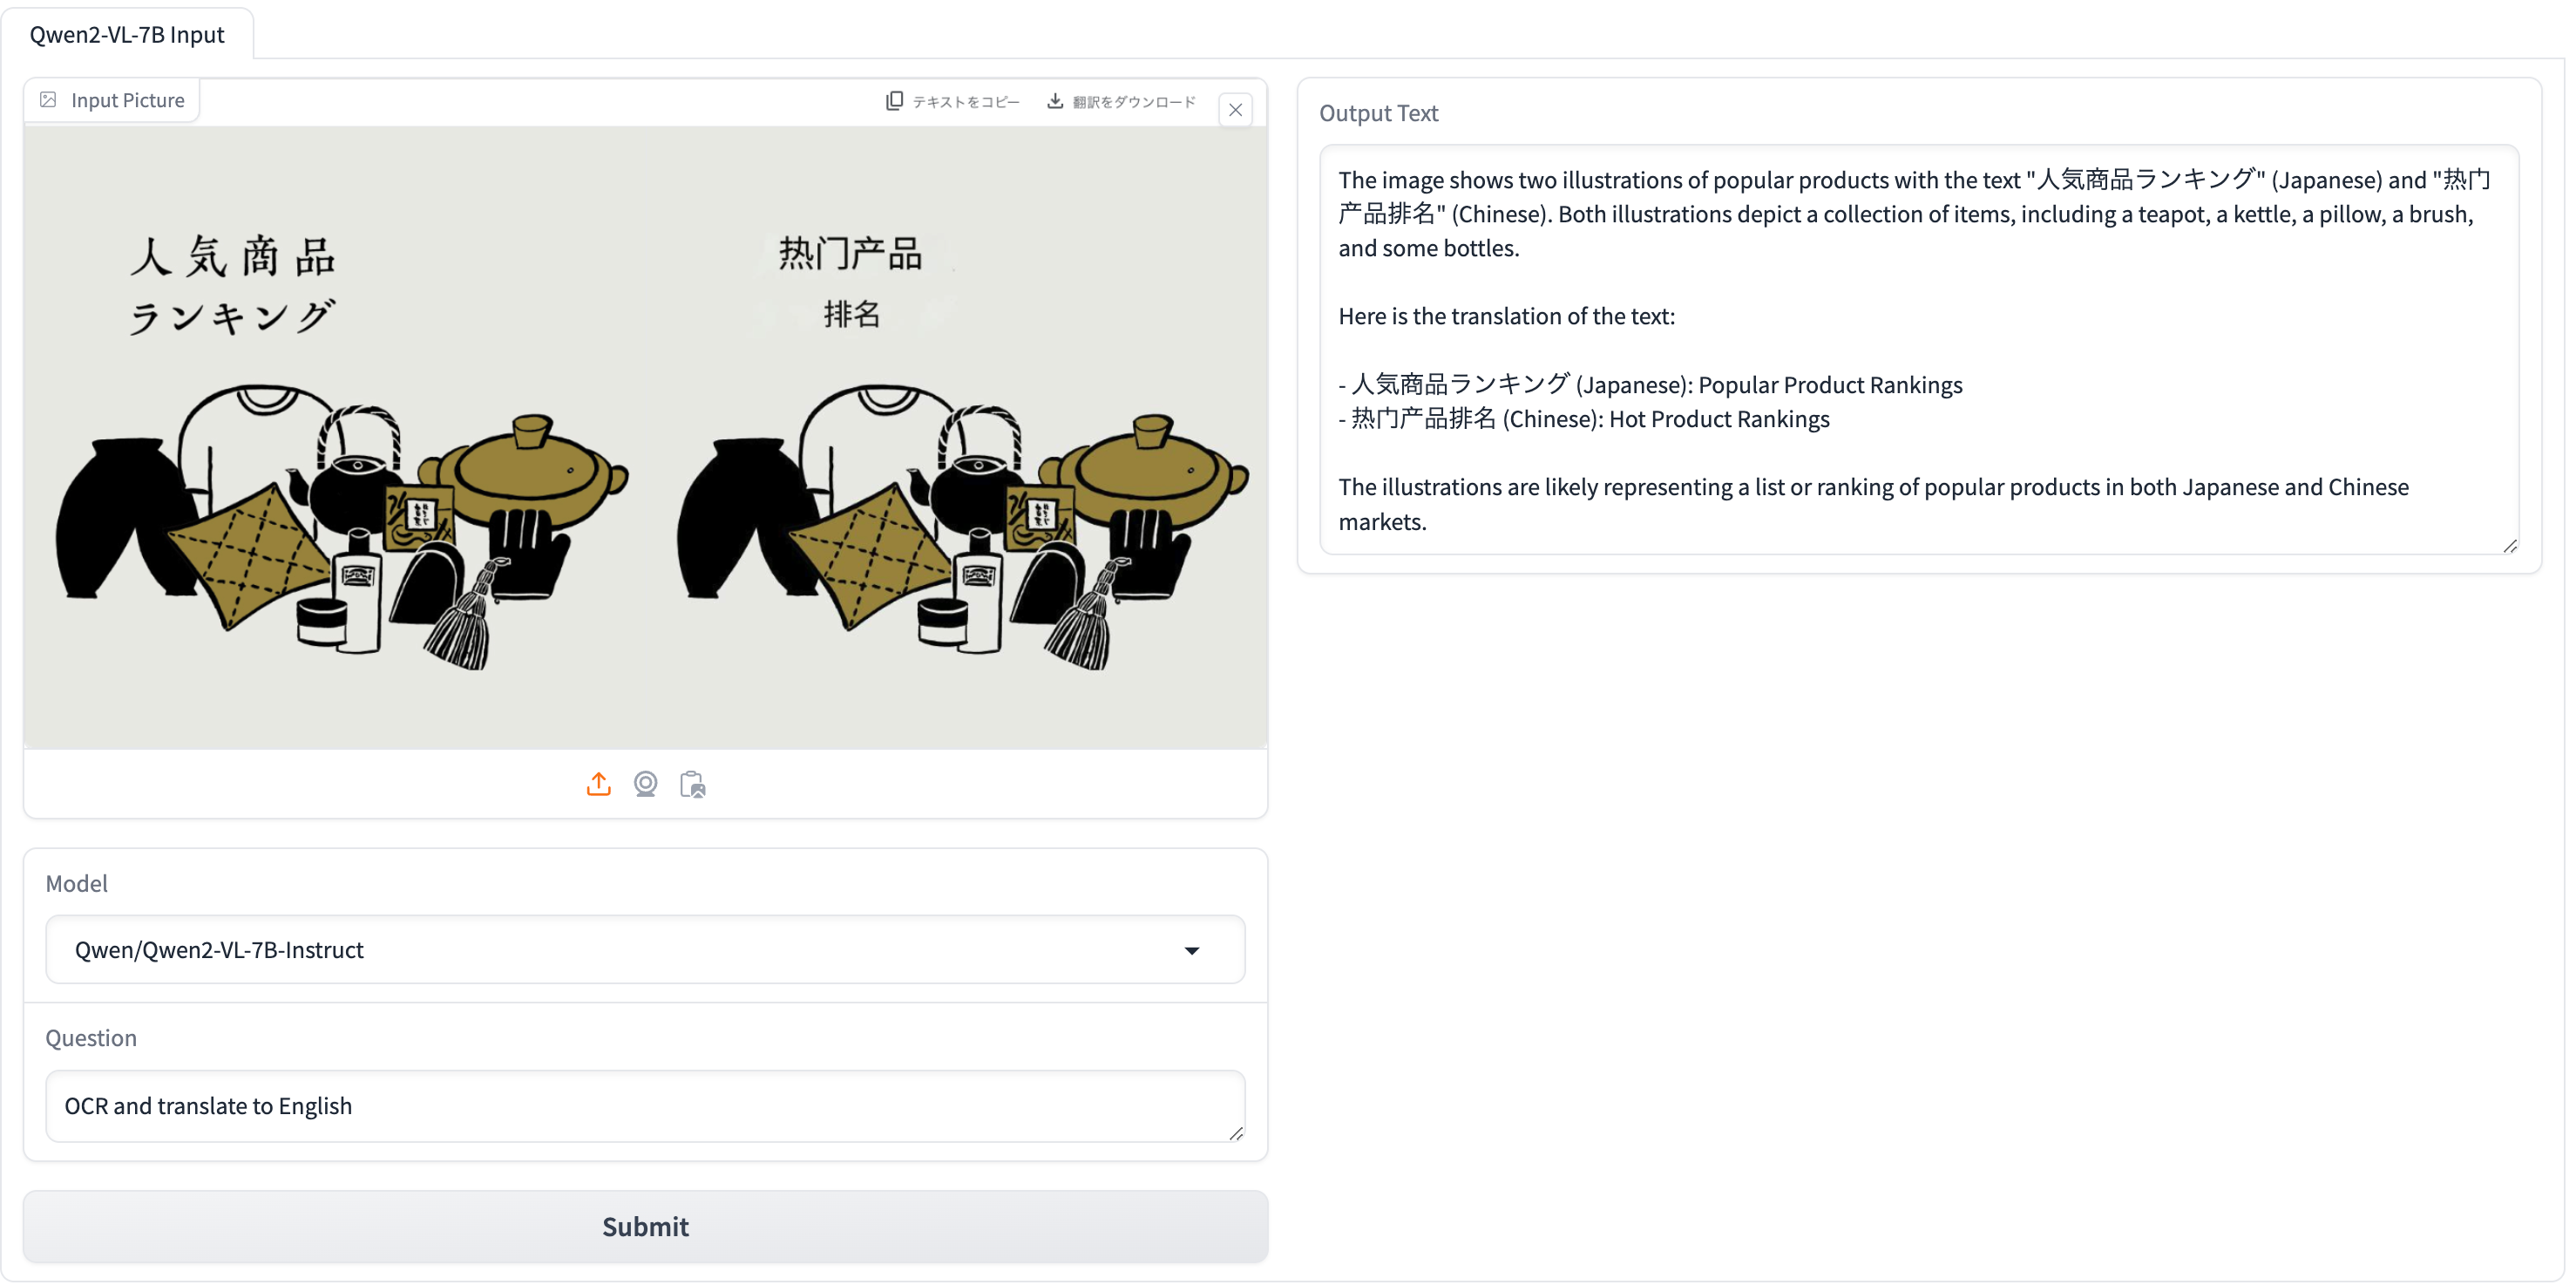Click the テキストをコピー copy icon

click(894, 101)
